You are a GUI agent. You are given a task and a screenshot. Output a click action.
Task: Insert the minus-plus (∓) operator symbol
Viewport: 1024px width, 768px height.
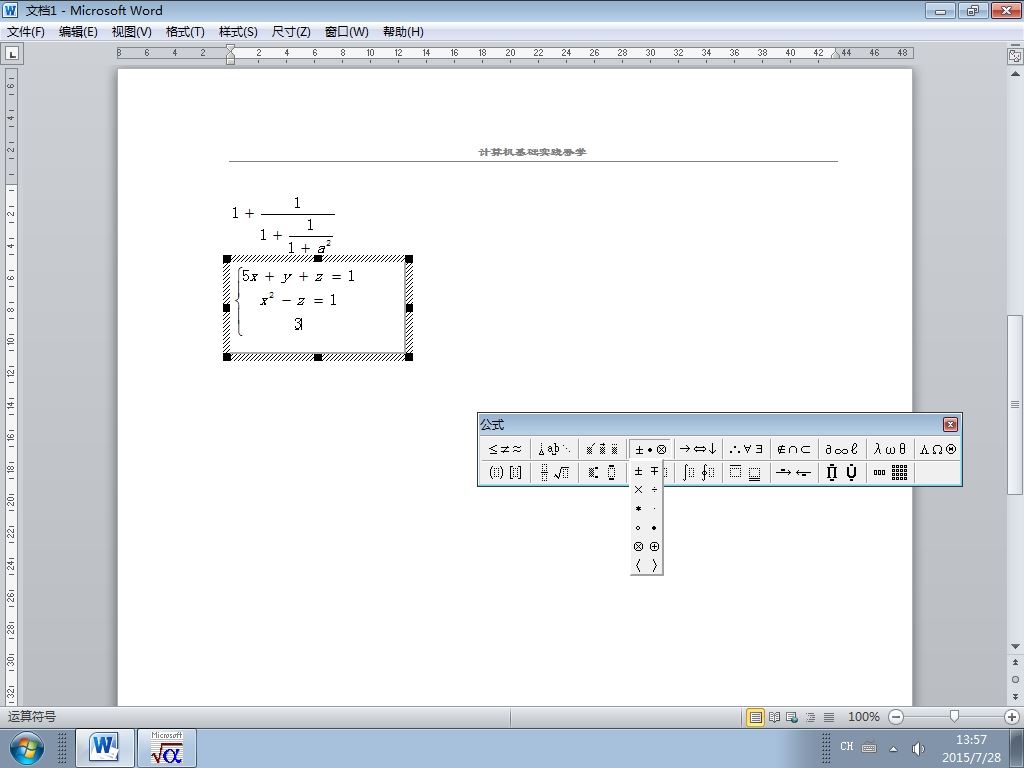(x=654, y=472)
